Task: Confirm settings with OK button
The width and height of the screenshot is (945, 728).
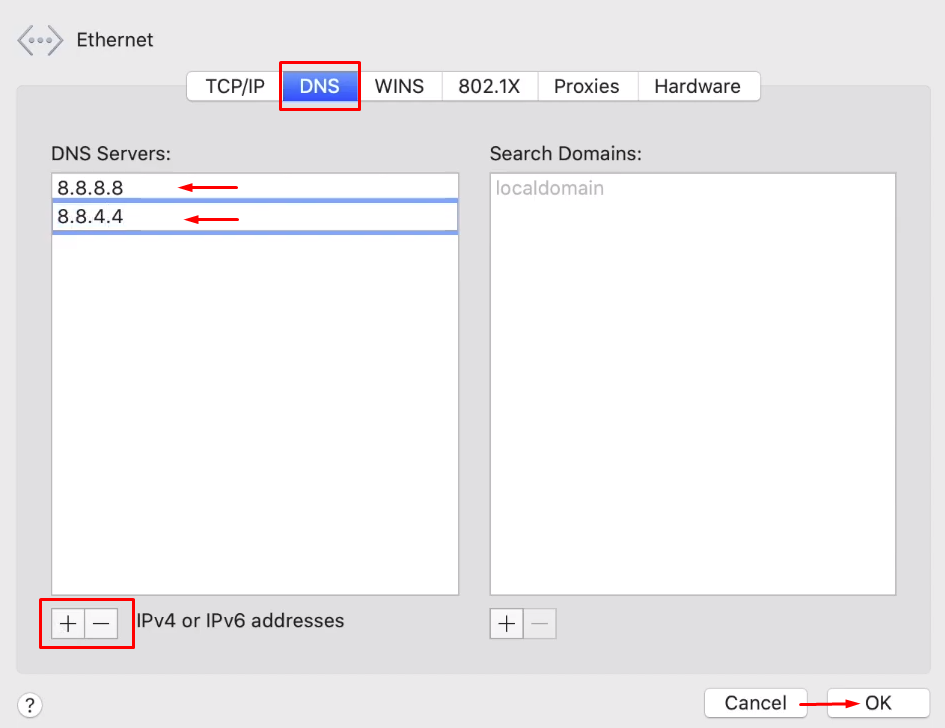Action: tap(878, 703)
